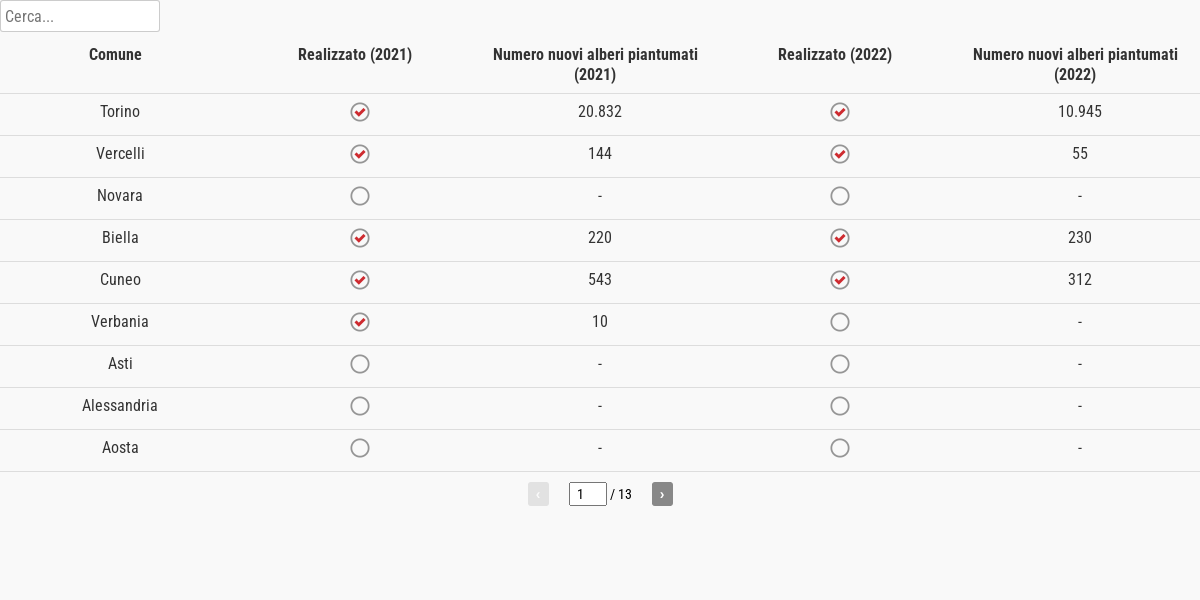Focus the Cerca search field
This screenshot has height=600, width=1200.
(80, 16)
